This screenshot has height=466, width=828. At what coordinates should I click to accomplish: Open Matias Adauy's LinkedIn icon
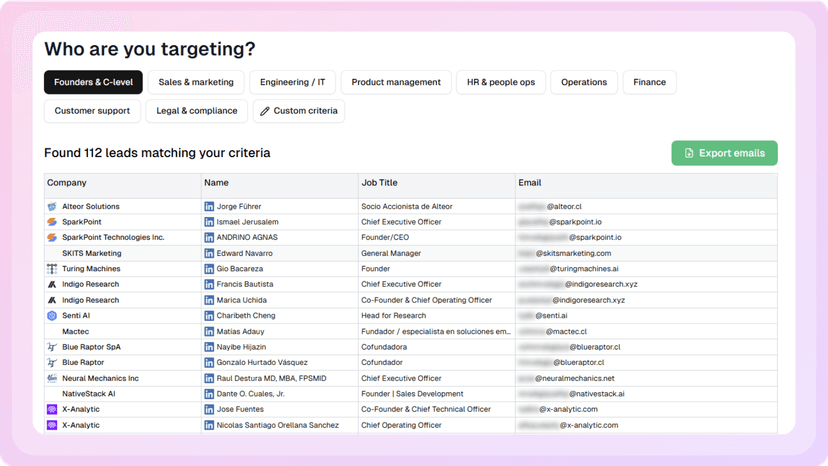pos(209,332)
